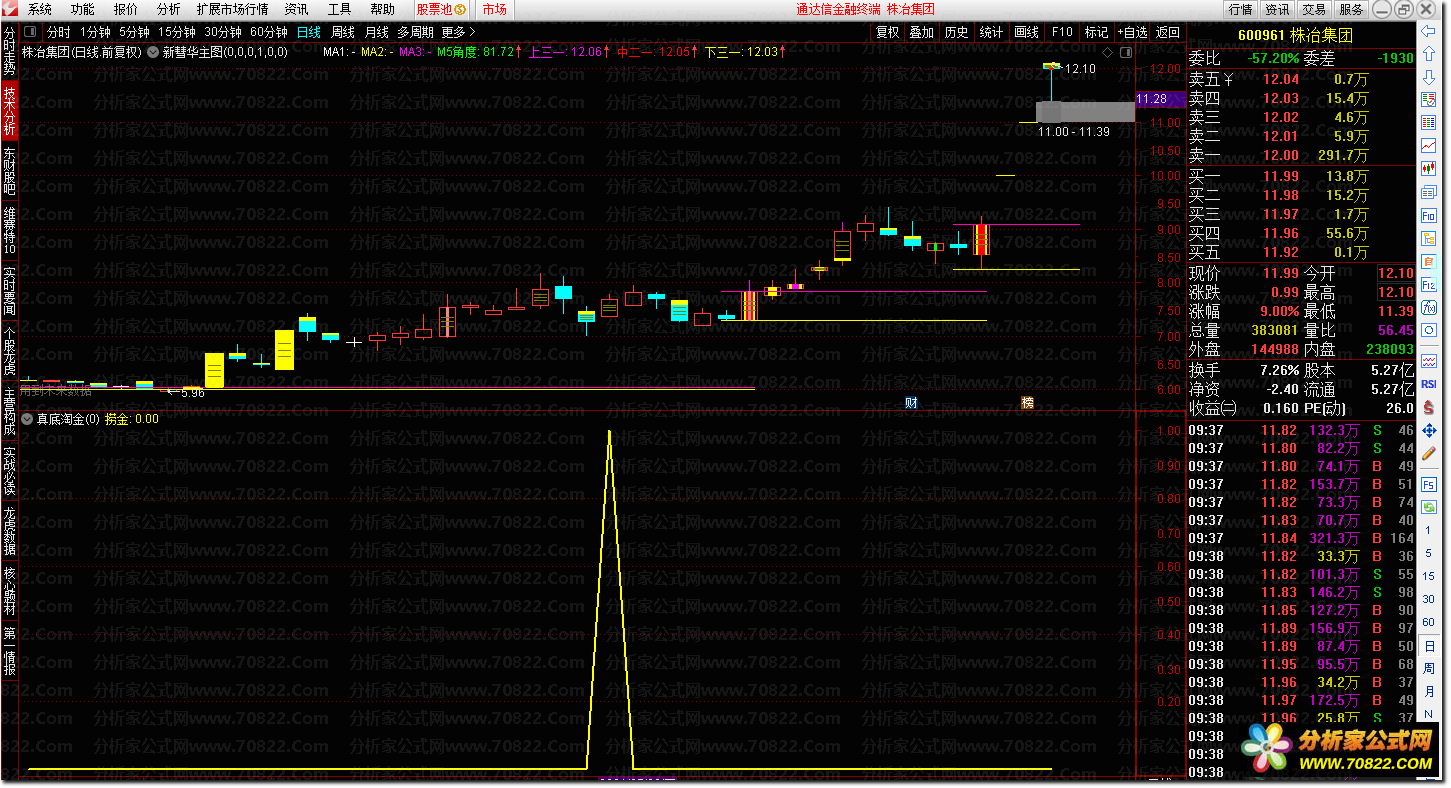The height and width of the screenshot is (788, 1451).
Task: Open the 交易 button at top right
Action: point(1314,9)
